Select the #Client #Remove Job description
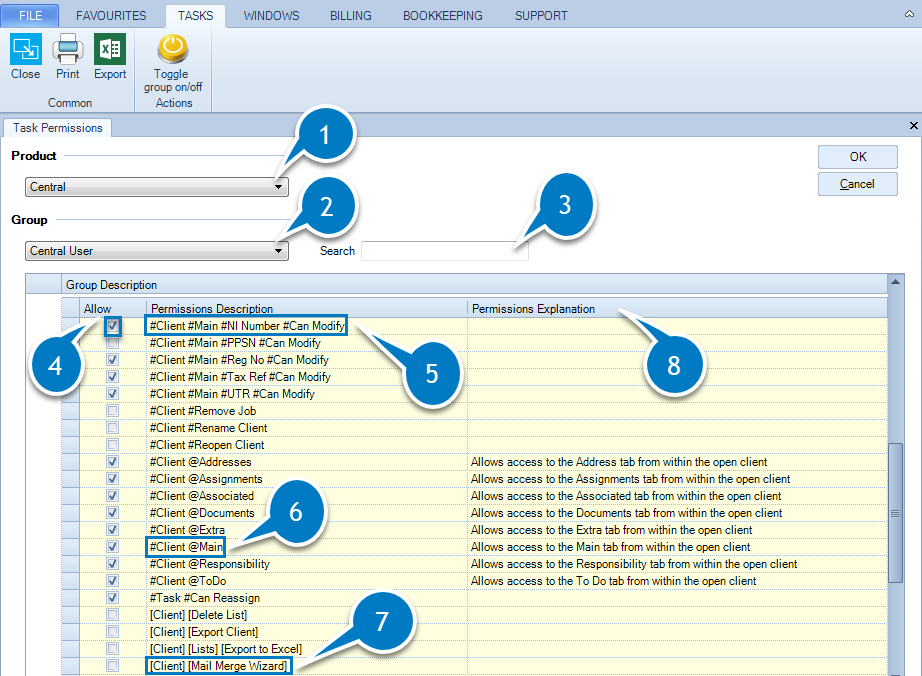922x676 pixels. (x=203, y=411)
